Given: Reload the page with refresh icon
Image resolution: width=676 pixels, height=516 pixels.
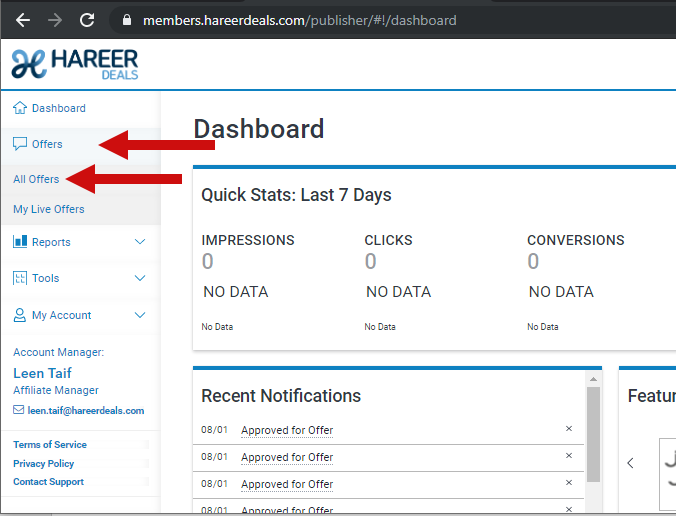Looking at the screenshot, I should pyautogui.click(x=87, y=20).
